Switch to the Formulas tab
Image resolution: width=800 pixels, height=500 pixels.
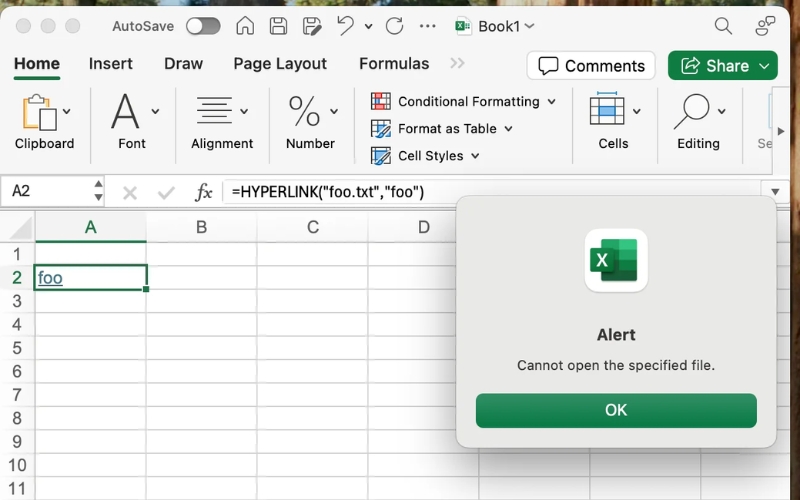(394, 64)
